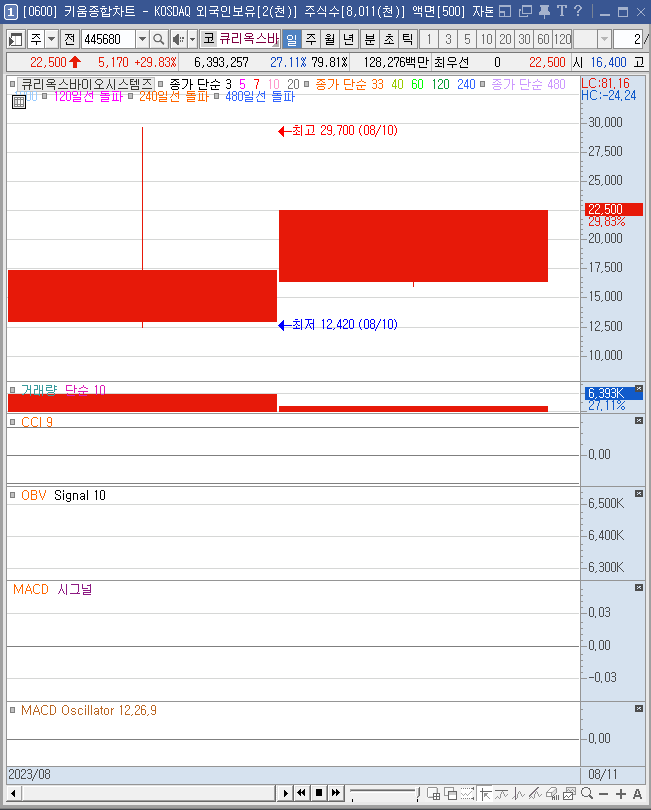Select interval button 5
The image size is (651, 810).
[x=467, y=39]
